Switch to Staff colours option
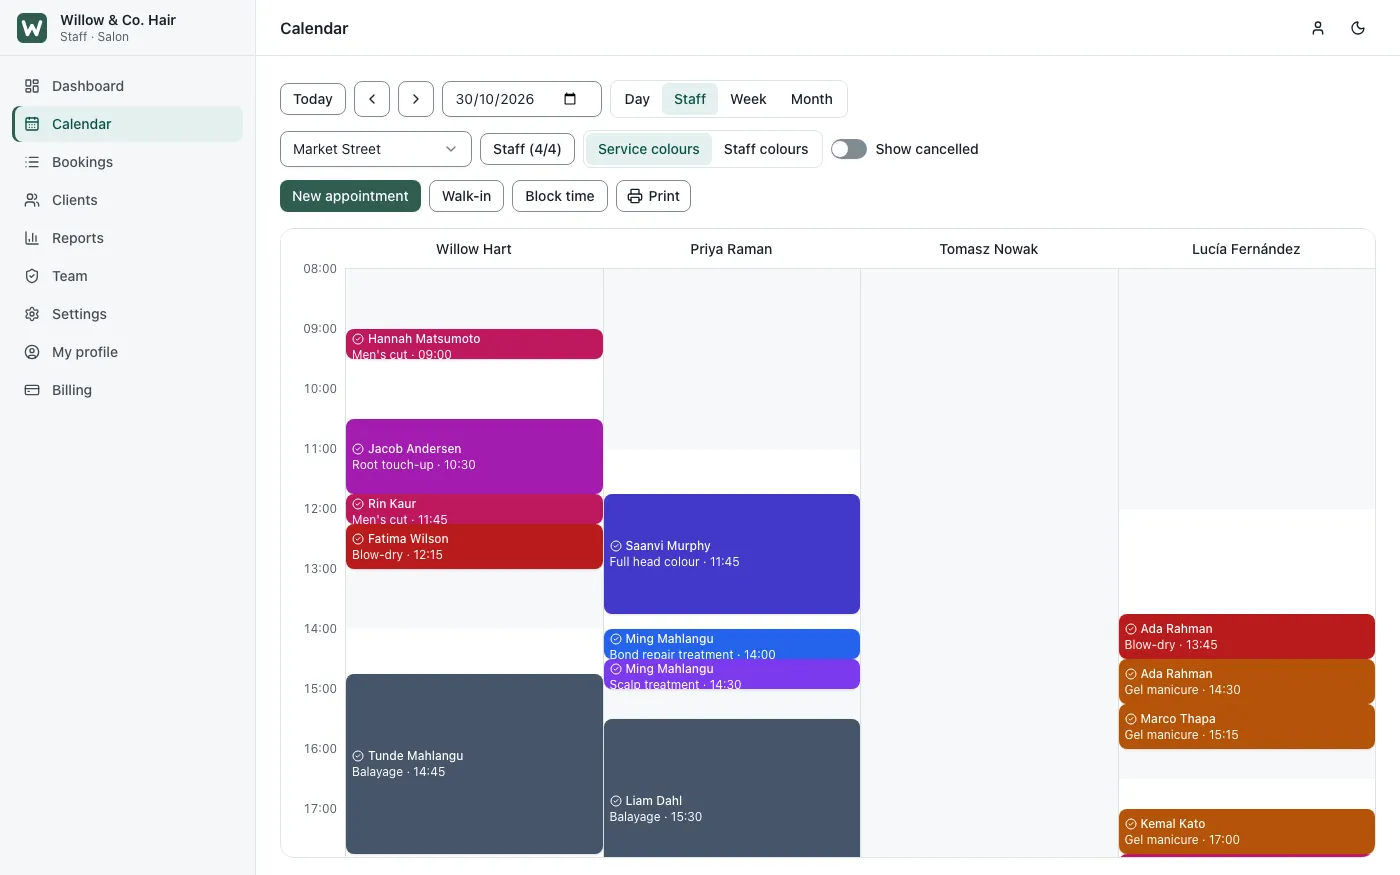 [766, 149]
